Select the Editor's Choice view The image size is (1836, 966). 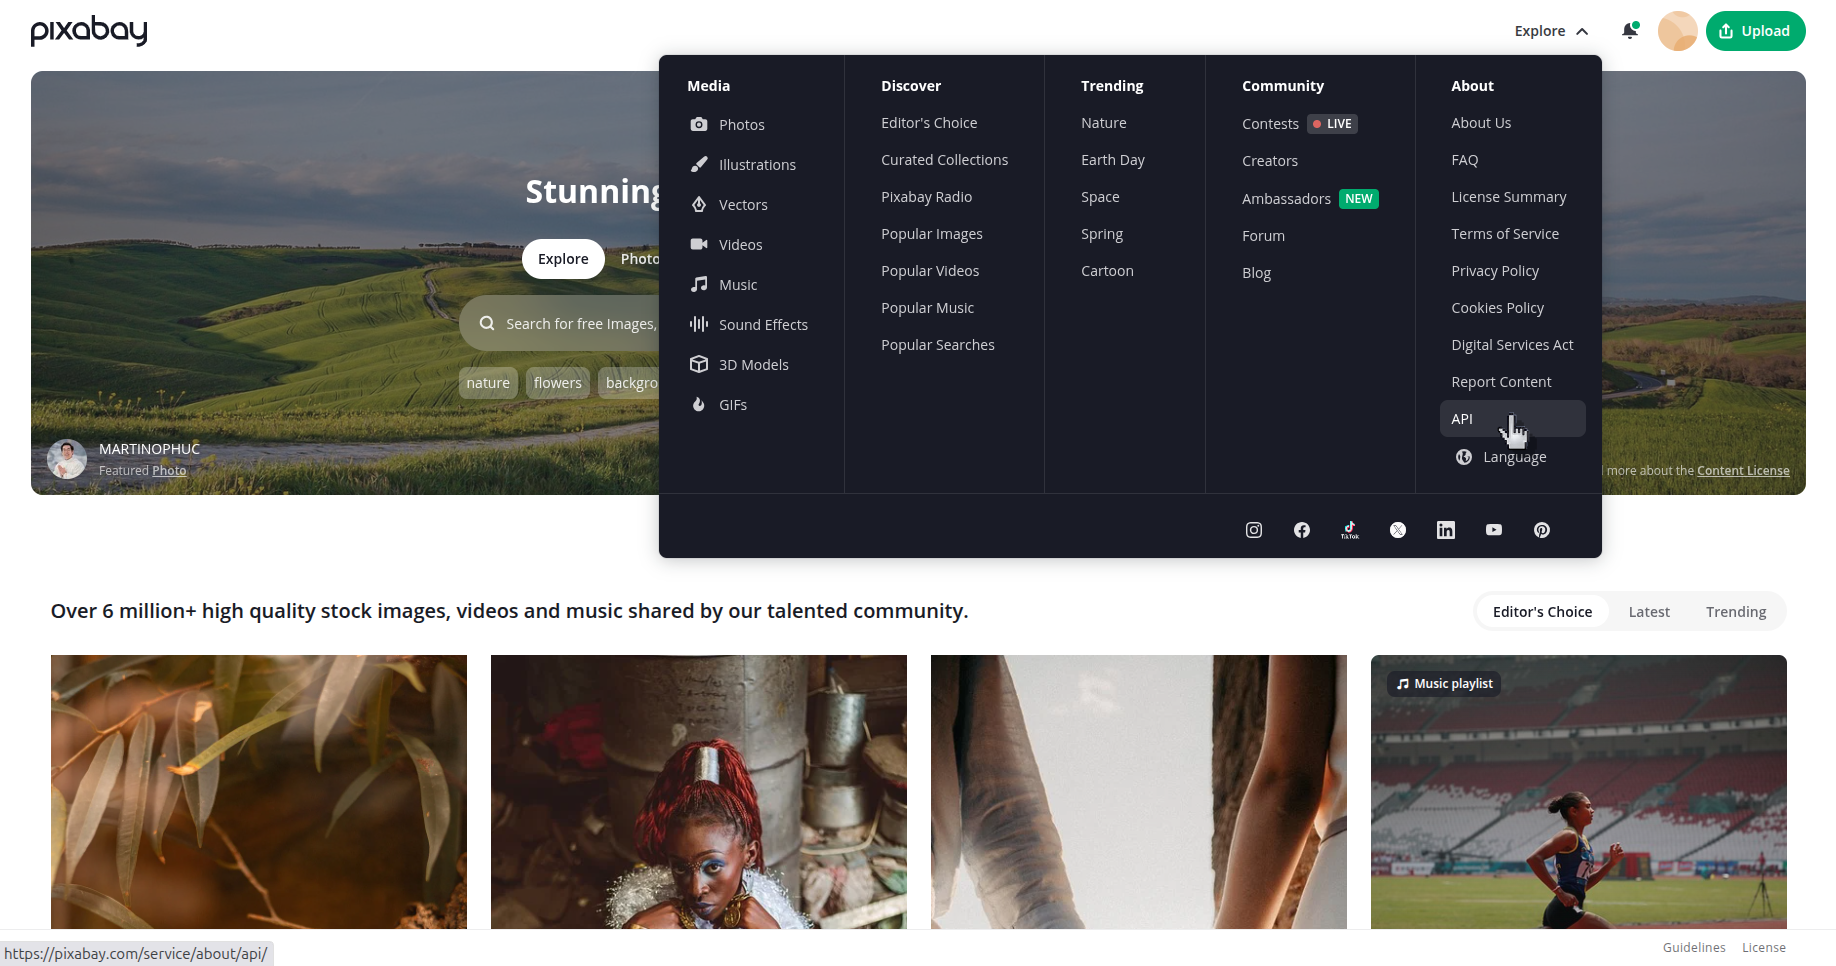pyautogui.click(x=1542, y=611)
